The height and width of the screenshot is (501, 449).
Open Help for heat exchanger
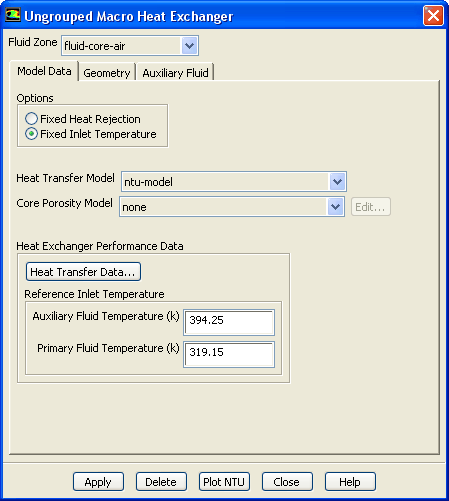click(350, 482)
